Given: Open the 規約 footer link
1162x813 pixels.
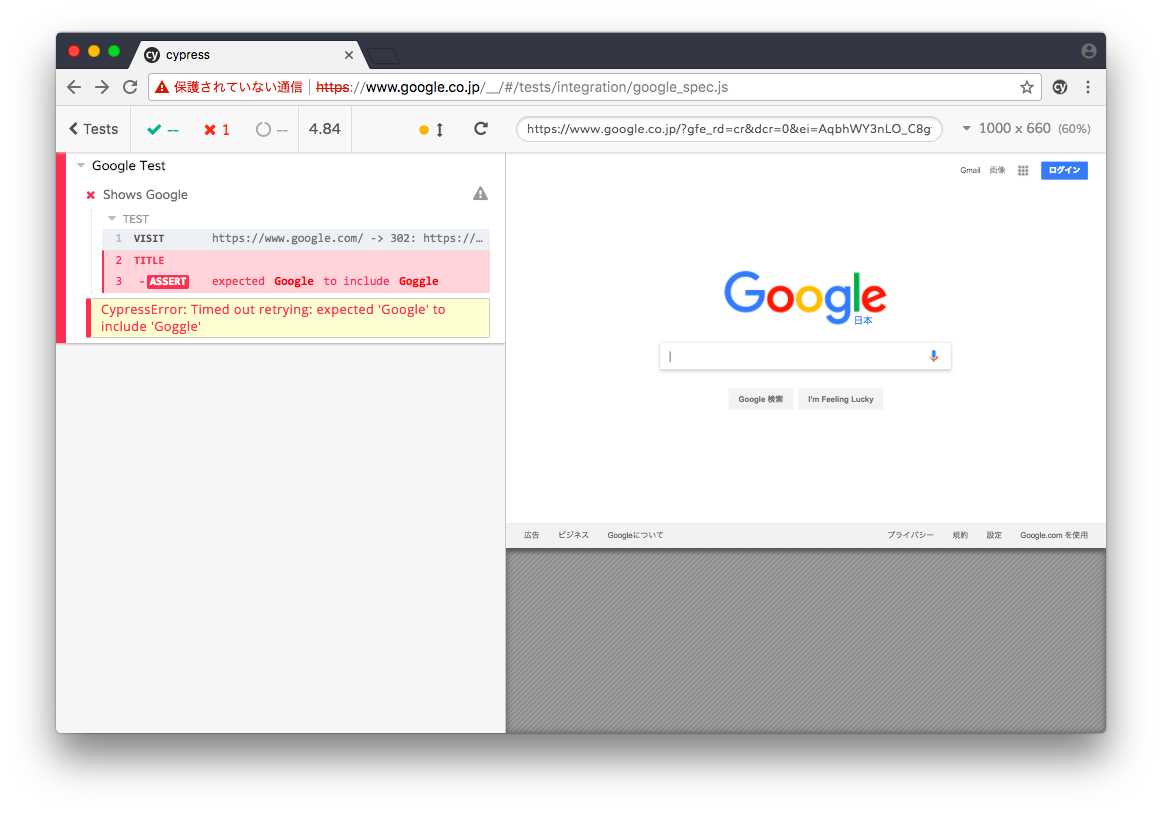Looking at the screenshot, I should click(960, 535).
